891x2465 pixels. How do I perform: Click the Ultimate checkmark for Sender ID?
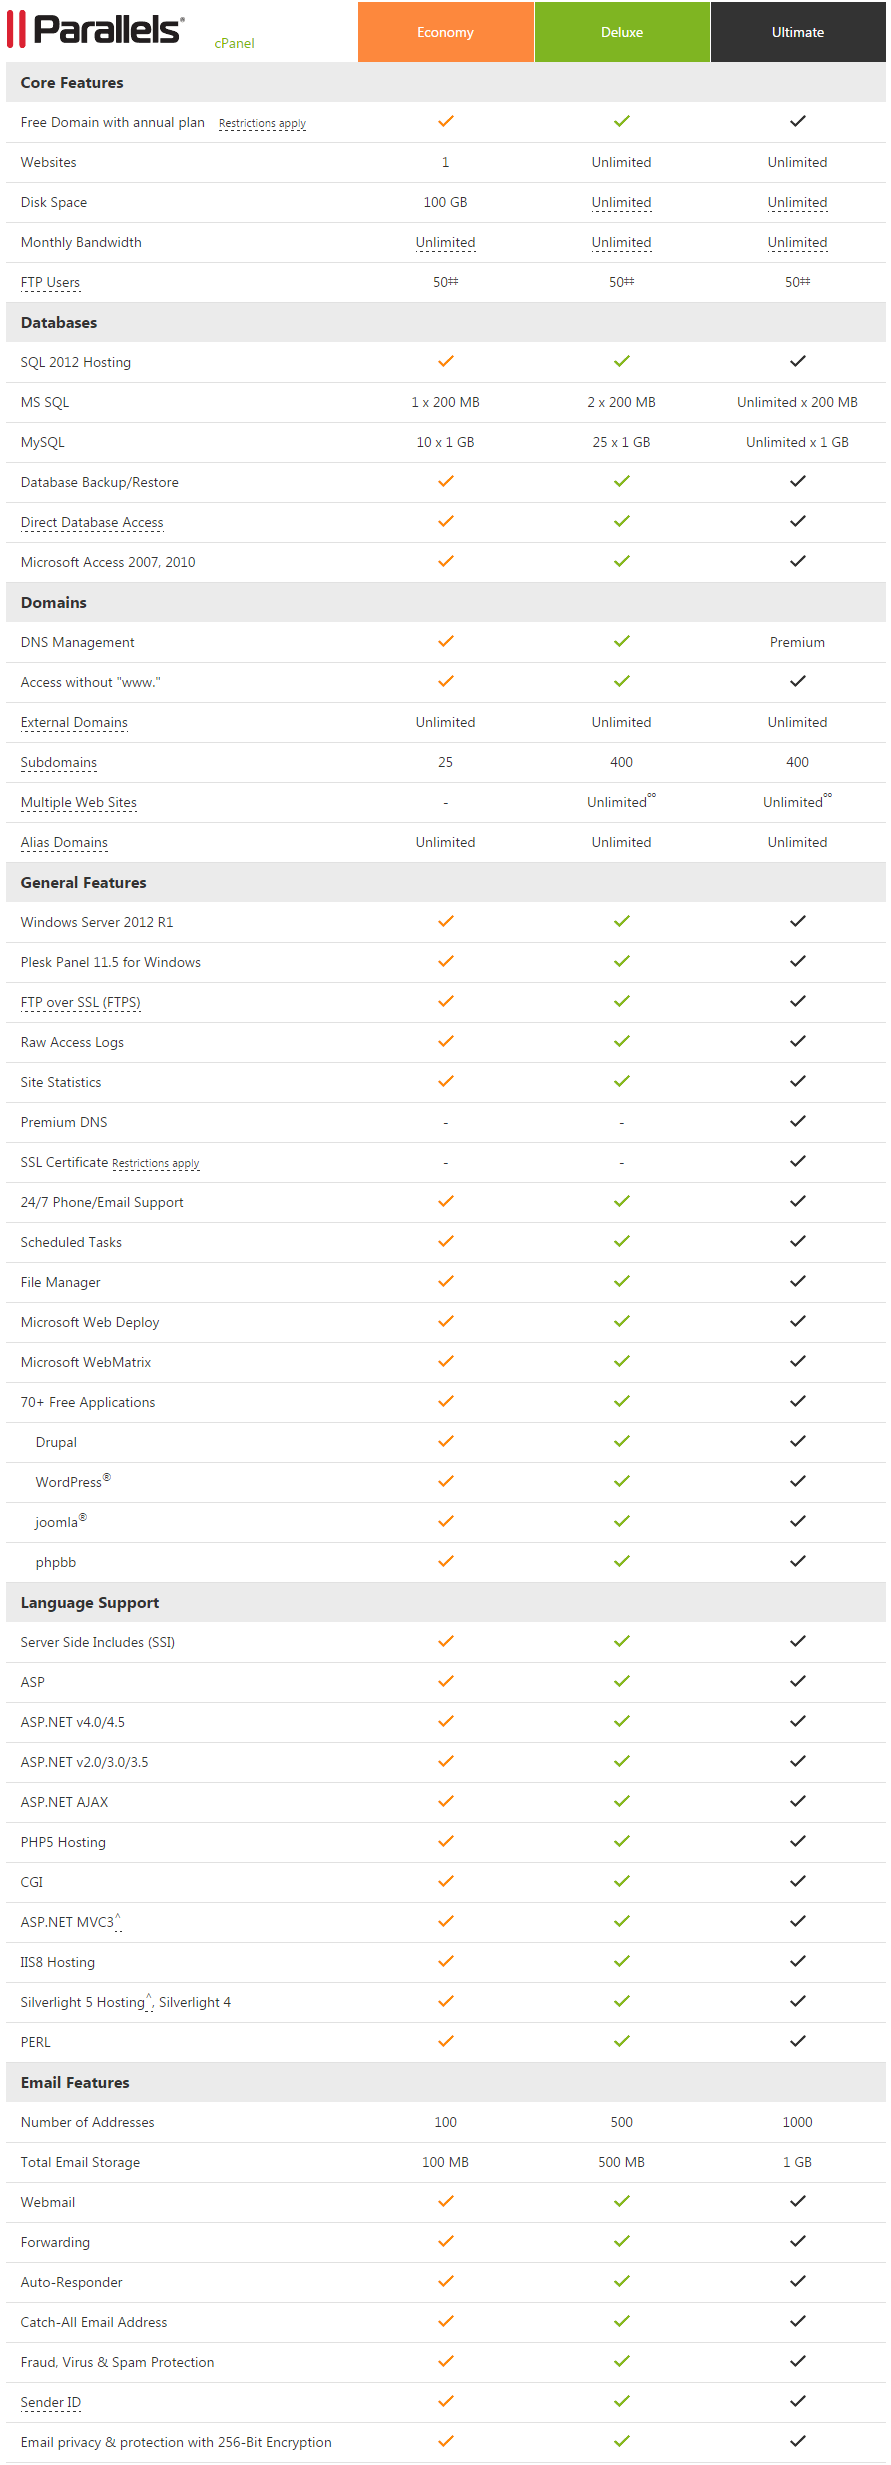point(797,2400)
